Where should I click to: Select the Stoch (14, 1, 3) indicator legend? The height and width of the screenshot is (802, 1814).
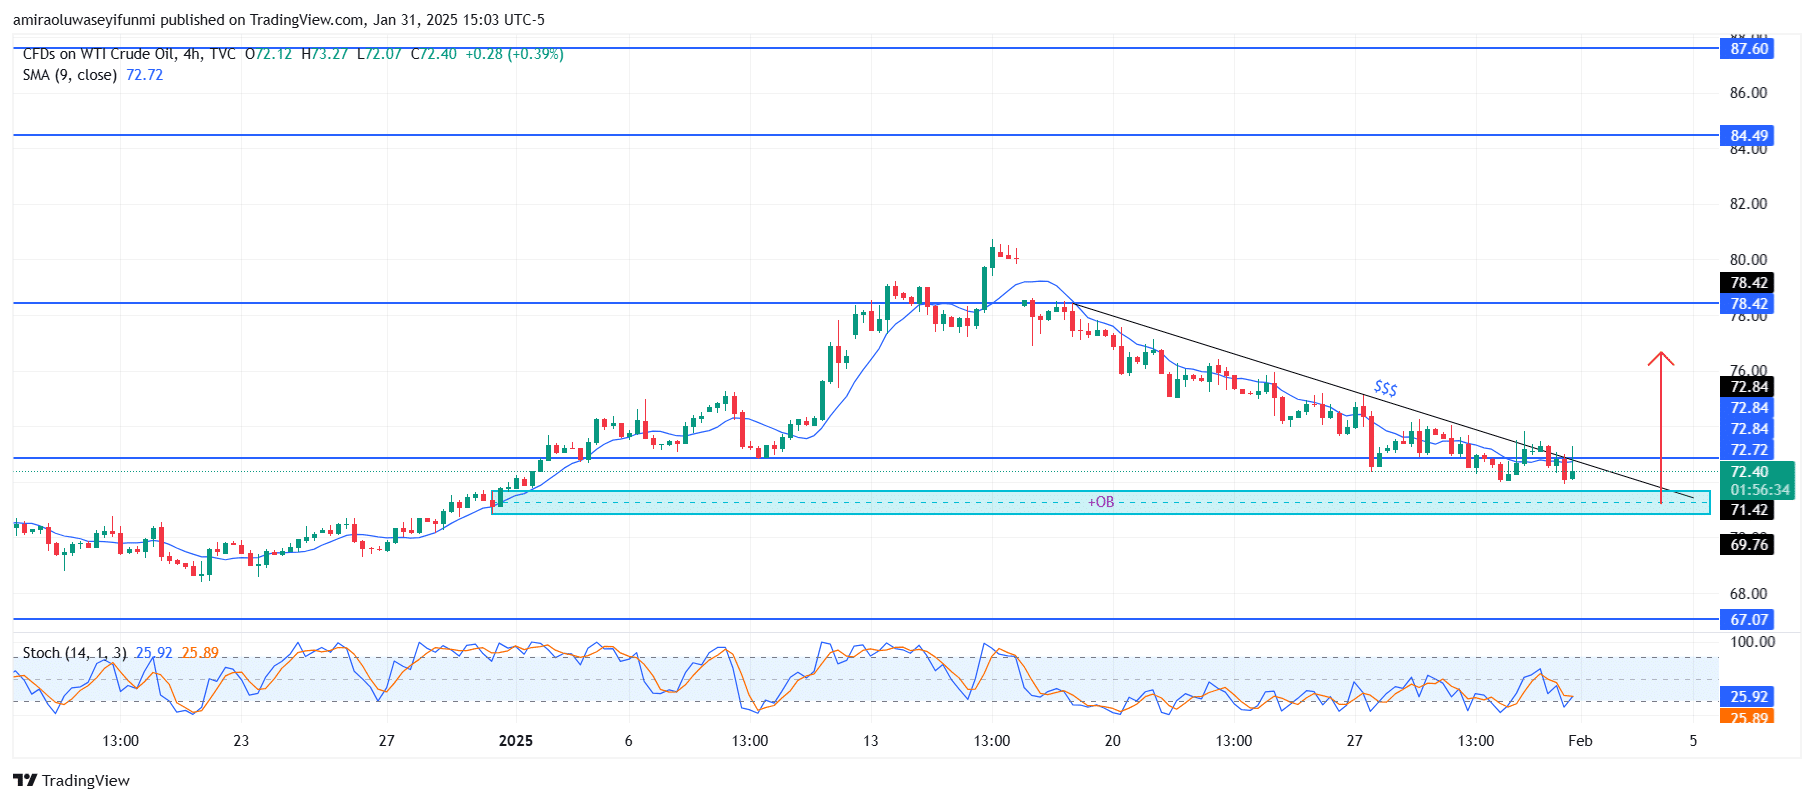tap(74, 653)
